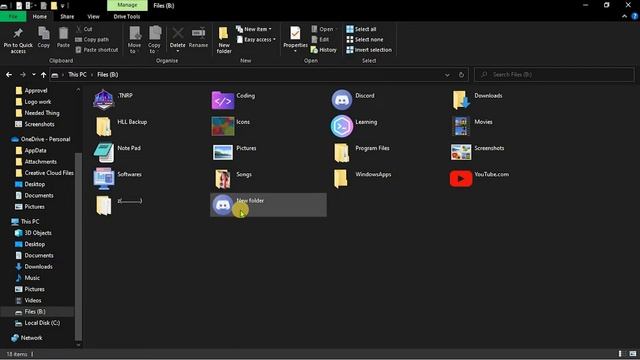The height and width of the screenshot is (360, 640).
Task: Collapse the ribbon with chevron arrow
Action: [x=624, y=17]
